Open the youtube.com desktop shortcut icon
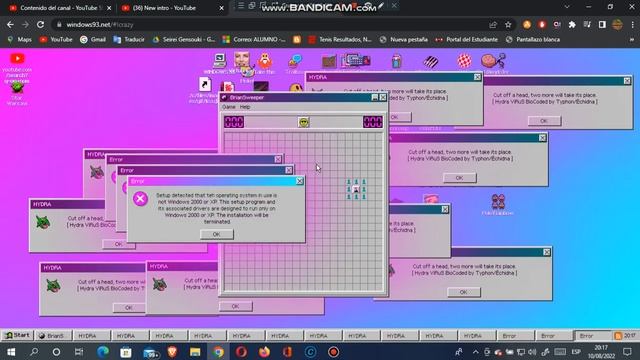 point(17,59)
